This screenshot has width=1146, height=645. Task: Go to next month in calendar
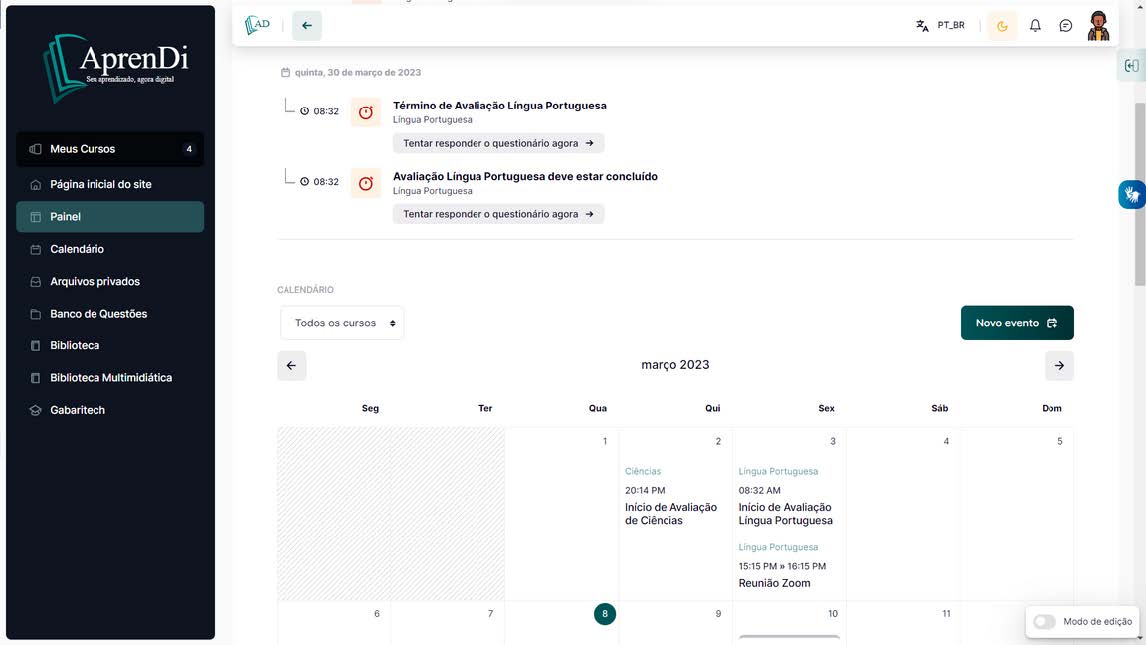[1059, 366]
